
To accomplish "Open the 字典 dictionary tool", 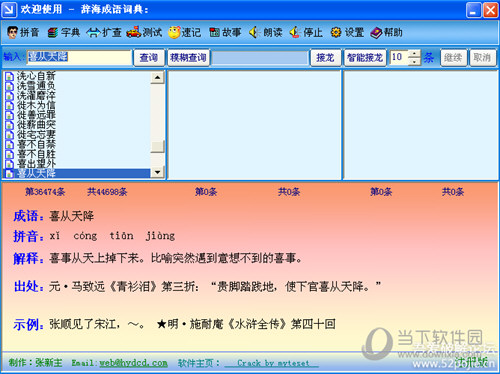I will coord(64,32).
